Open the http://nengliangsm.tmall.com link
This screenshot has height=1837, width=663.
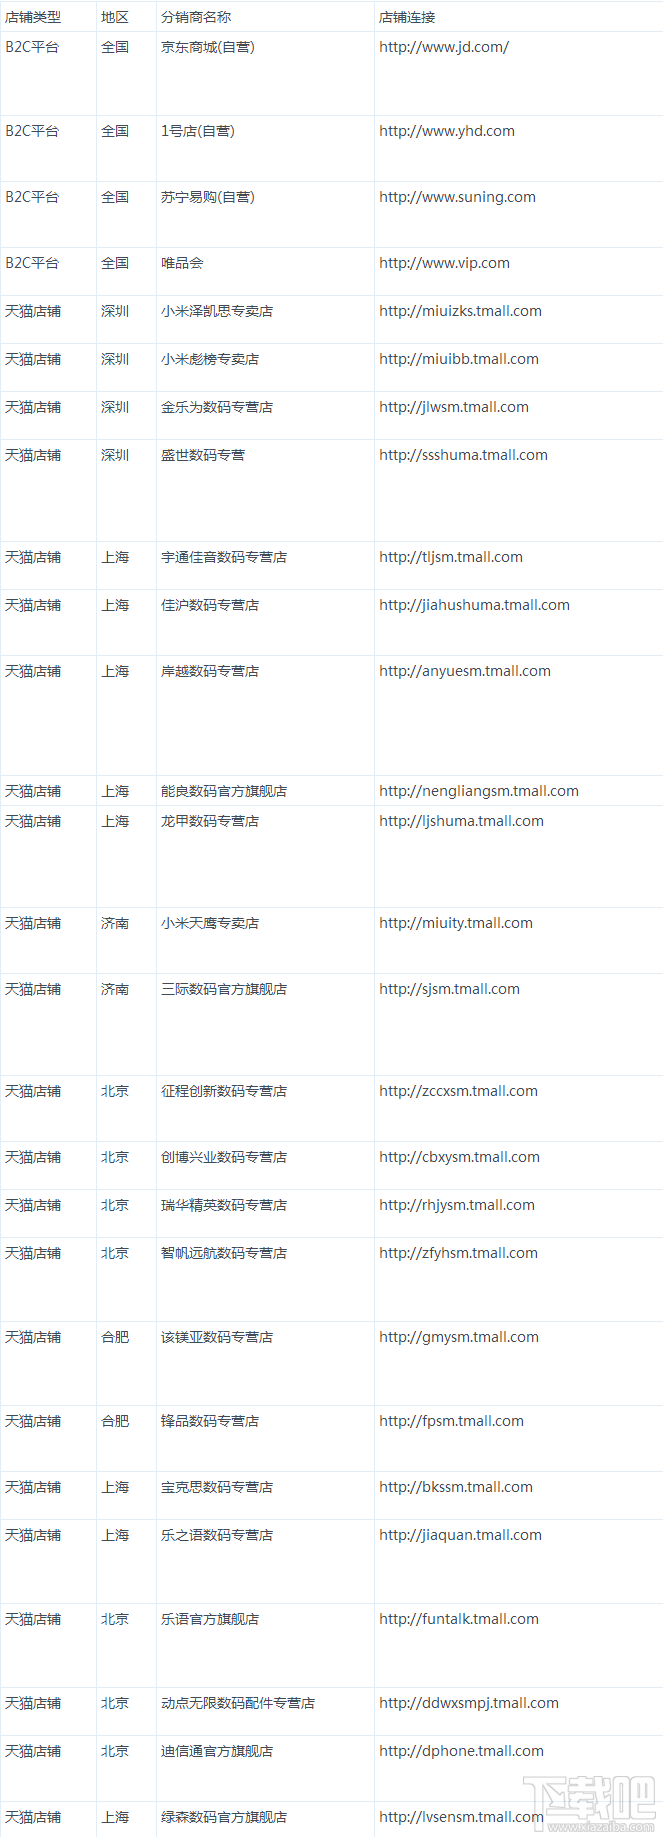(479, 791)
